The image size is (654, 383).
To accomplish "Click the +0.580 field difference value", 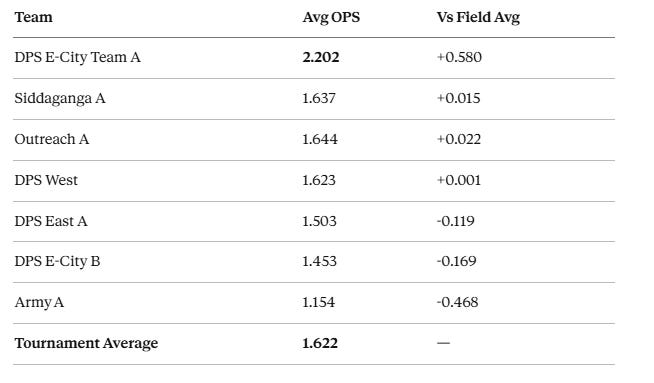I will coord(459,57).
